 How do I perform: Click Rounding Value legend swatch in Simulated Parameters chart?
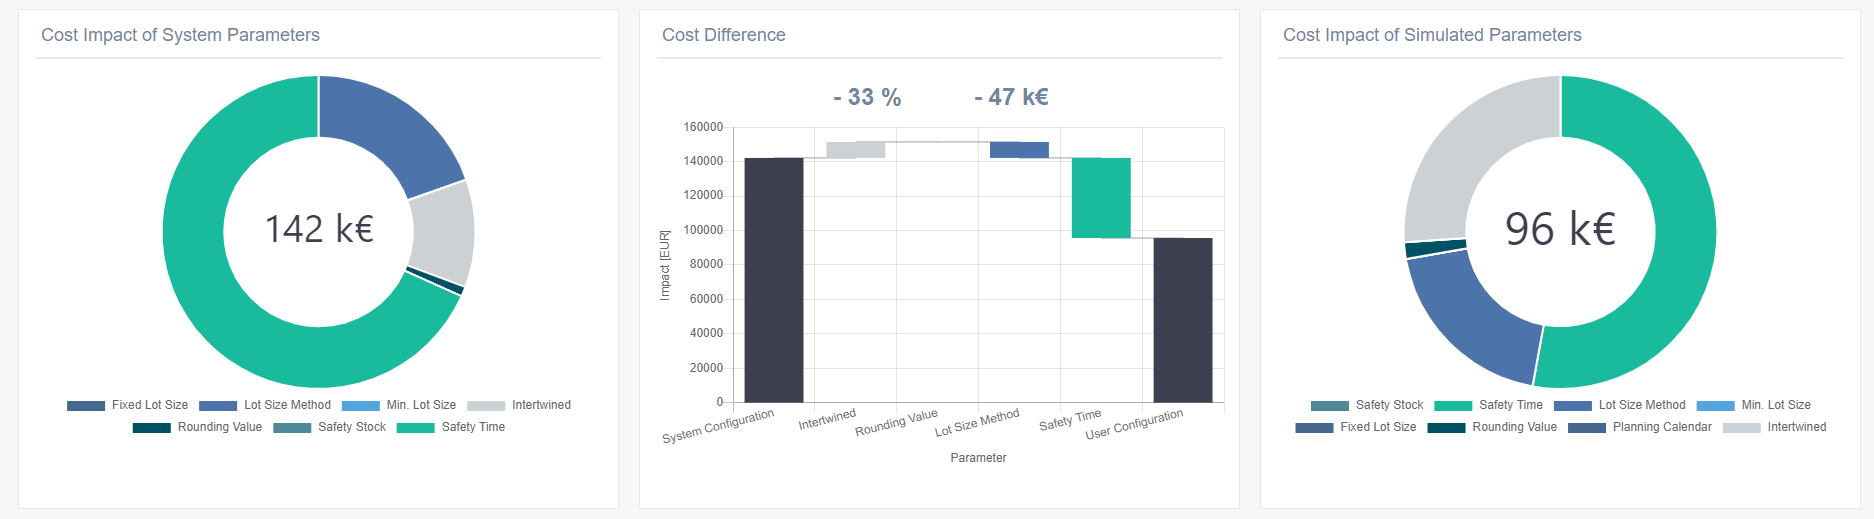(1446, 427)
